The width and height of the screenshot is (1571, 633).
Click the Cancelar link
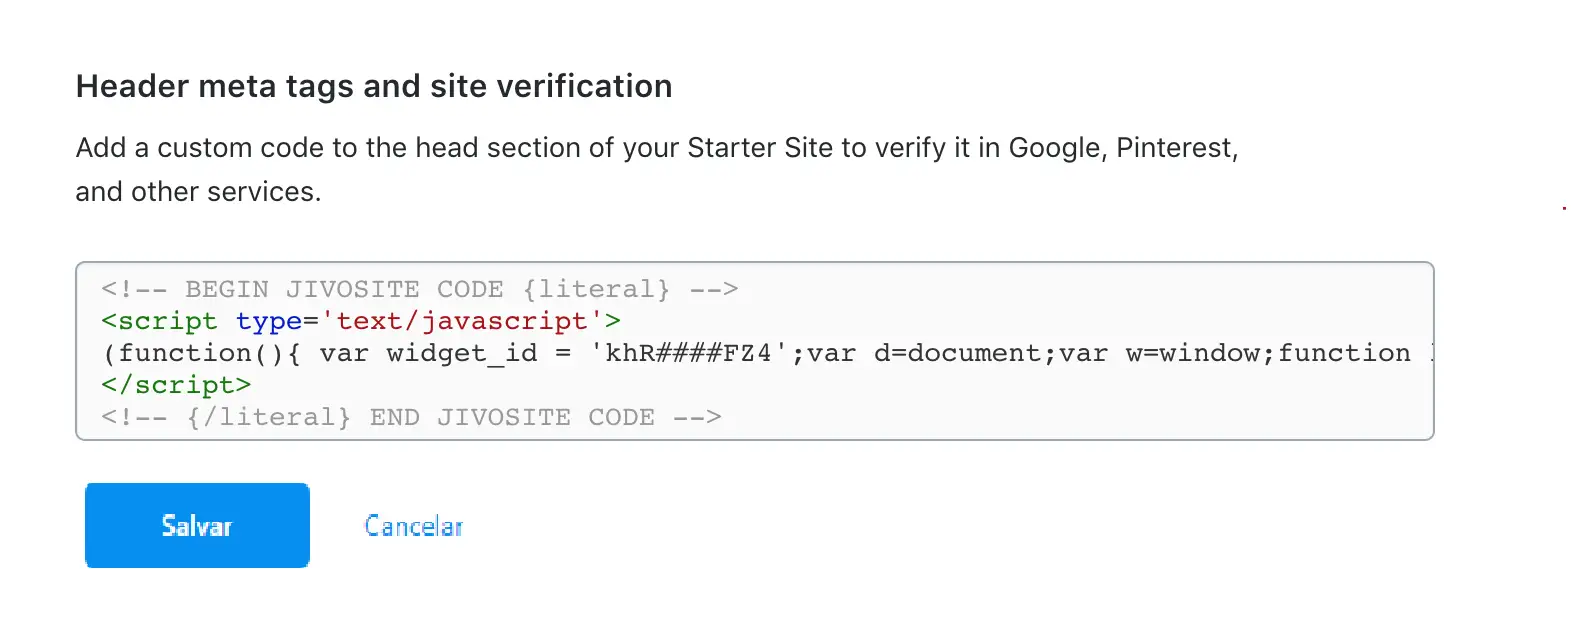tap(413, 526)
